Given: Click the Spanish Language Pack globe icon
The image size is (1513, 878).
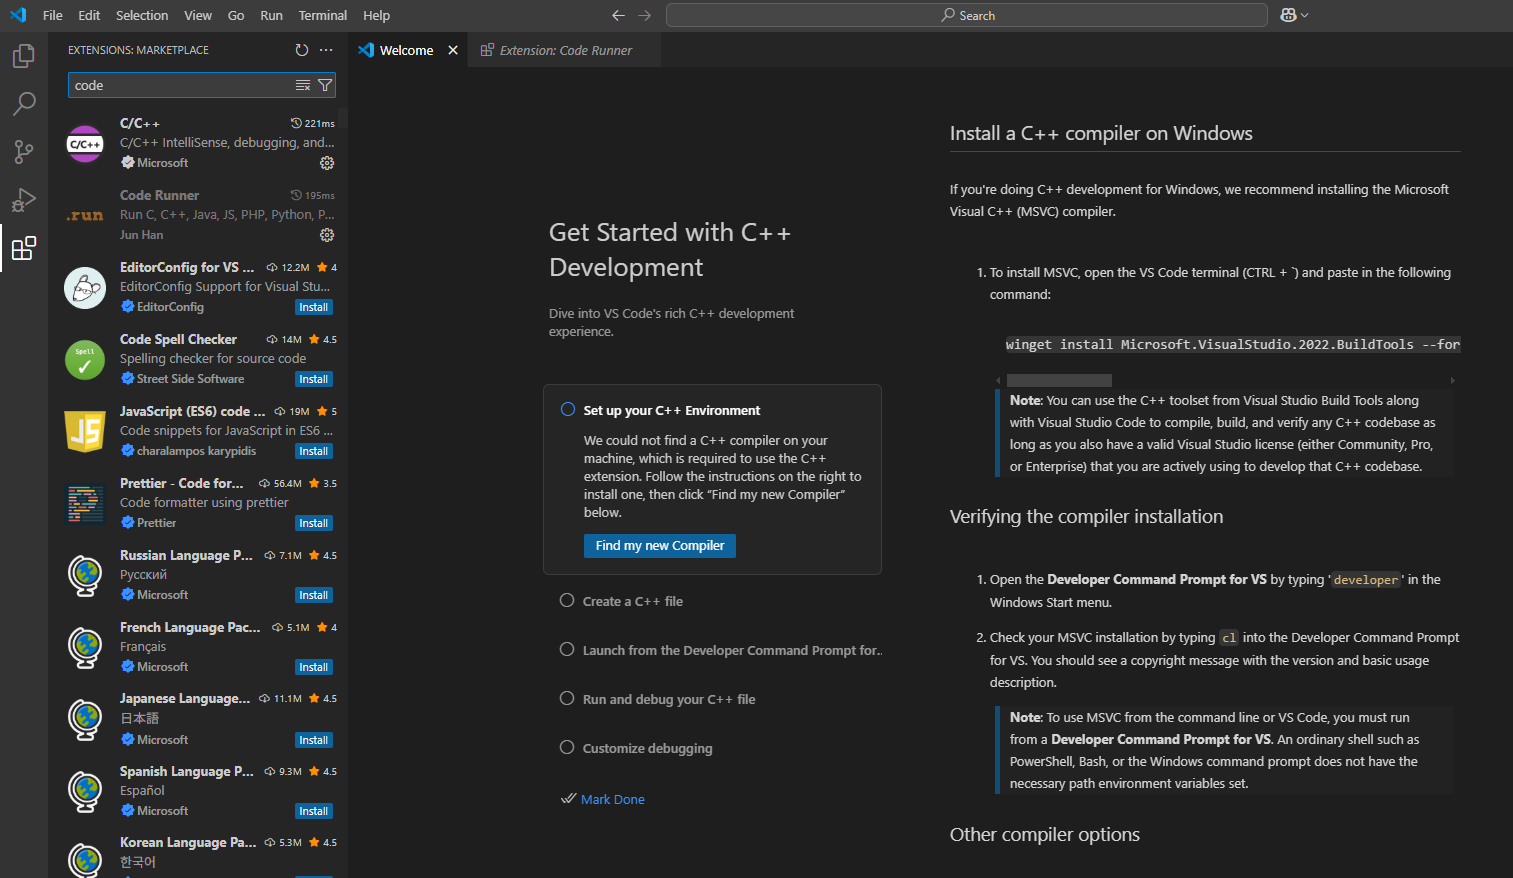Looking at the screenshot, I should [85, 791].
